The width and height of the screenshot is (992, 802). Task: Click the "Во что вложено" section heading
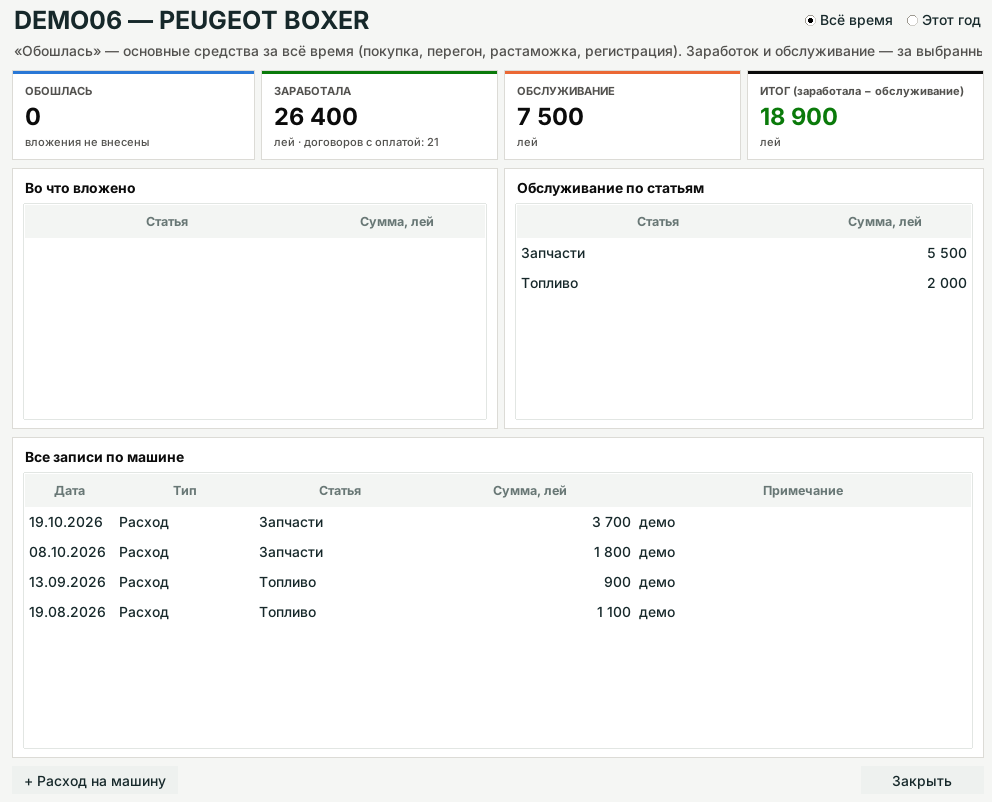[x=80, y=188]
